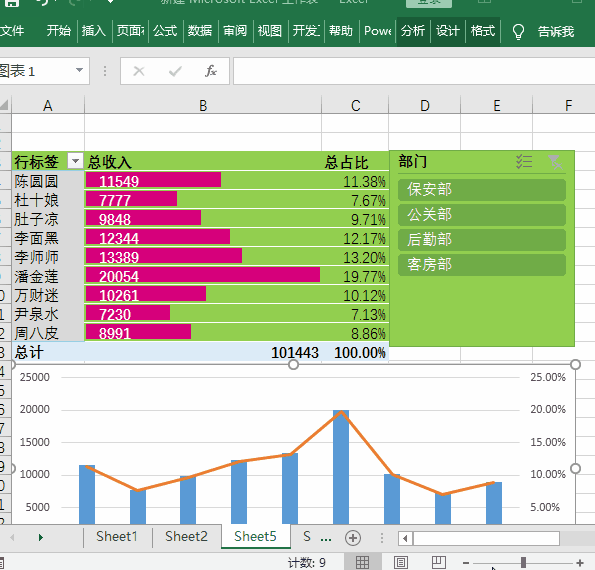The image size is (595, 570).
Task: Select the Sheet5 tab
Action: pyautogui.click(x=255, y=537)
